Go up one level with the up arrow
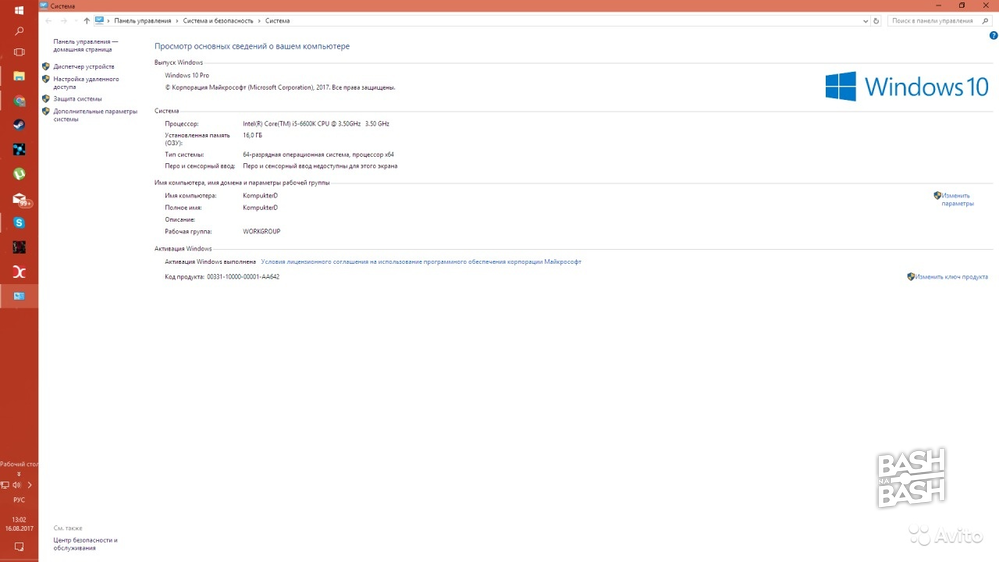The image size is (999, 562). pyautogui.click(x=86, y=21)
